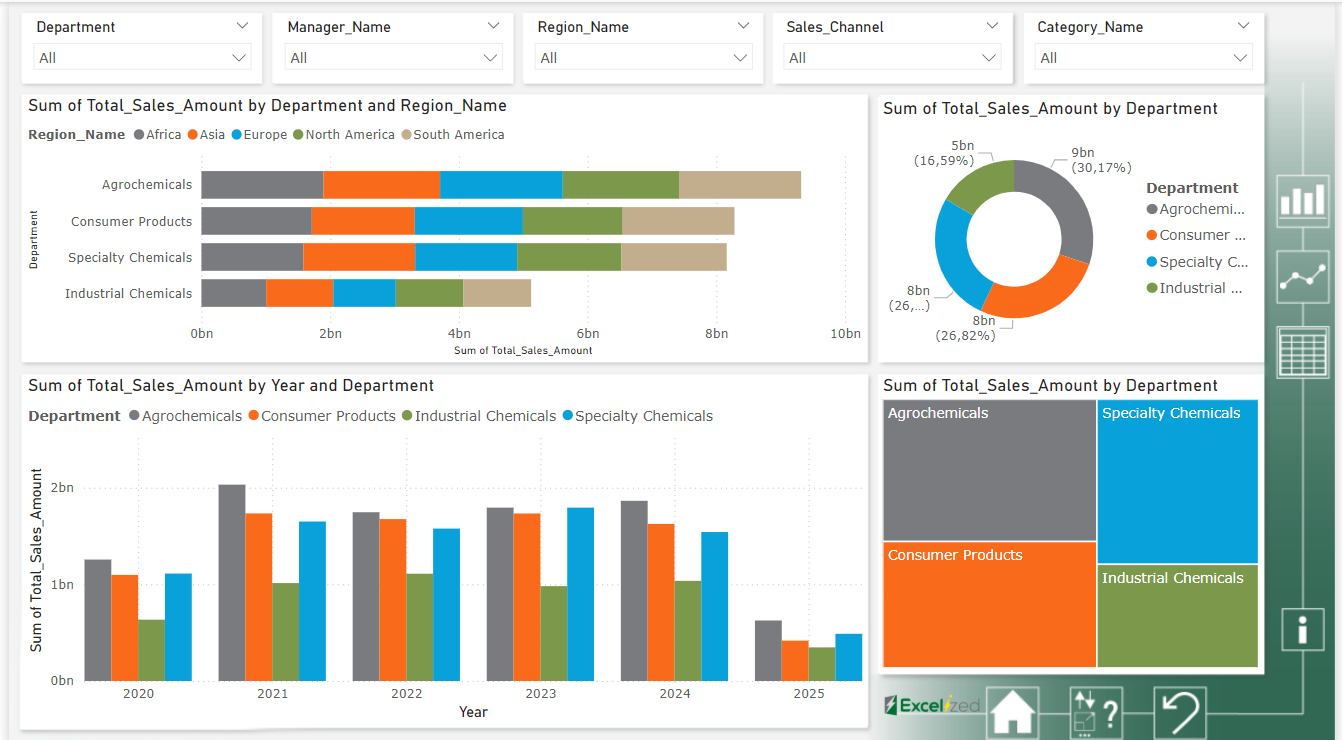This screenshot has height=740, width=1342.
Task: Click the Excelized logo
Action: tap(932, 705)
